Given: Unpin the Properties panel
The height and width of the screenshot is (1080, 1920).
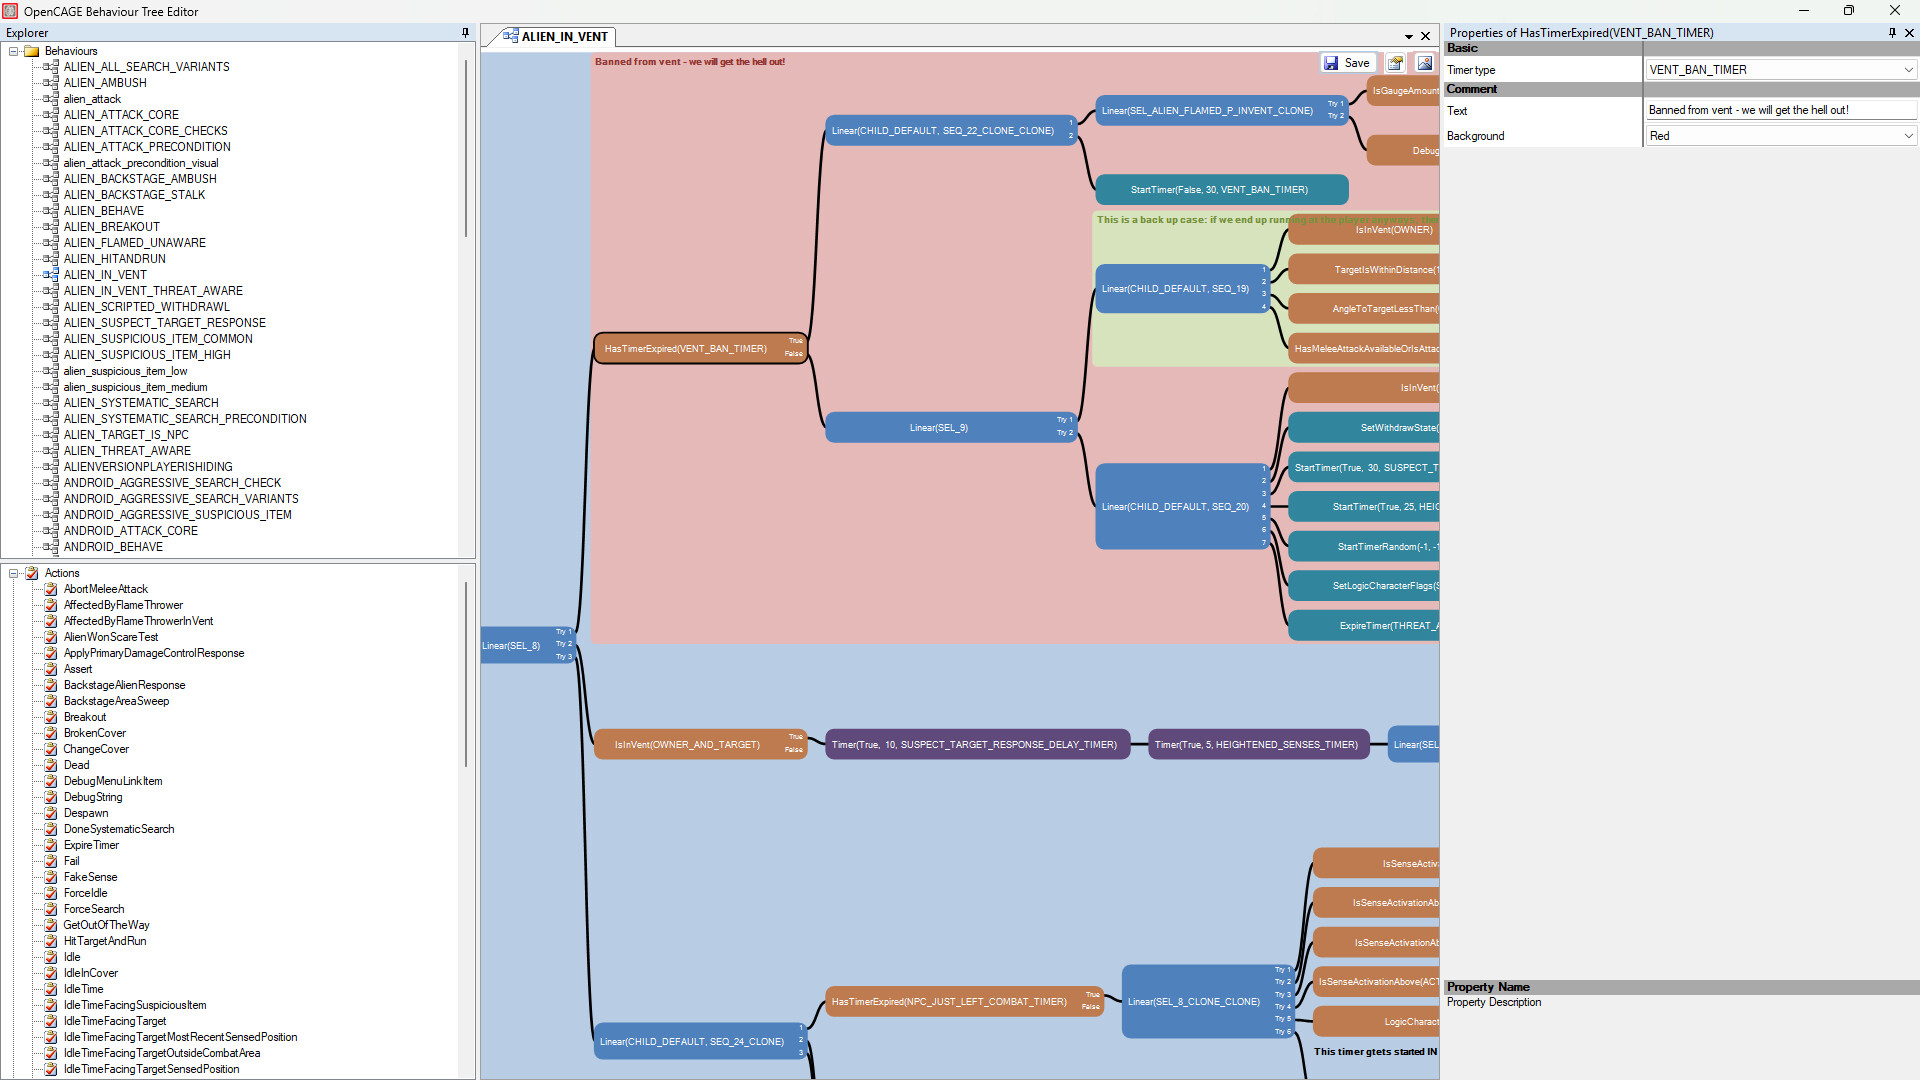Looking at the screenshot, I should (x=1891, y=32).
